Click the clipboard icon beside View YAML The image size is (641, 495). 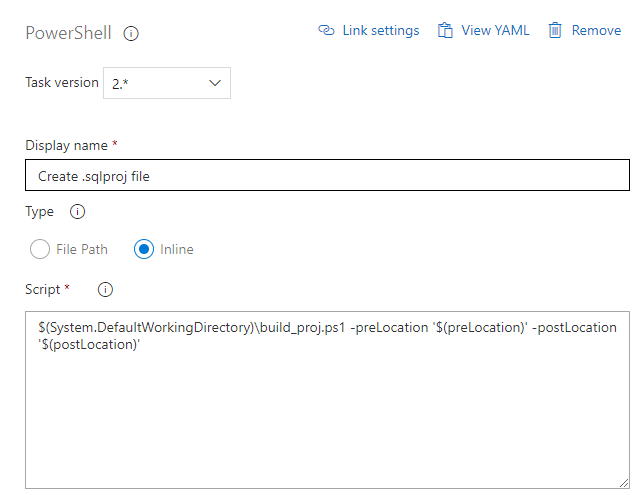(445, 31)
